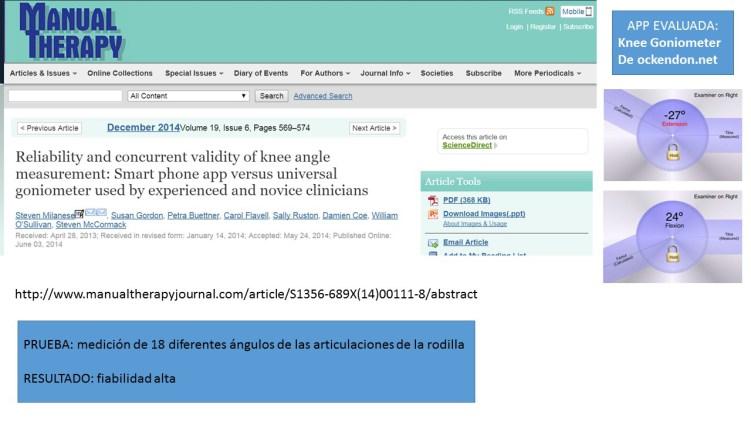751x422 pixels.
Task: Expand the Journal Info menu
Action: tap(385, 73)
